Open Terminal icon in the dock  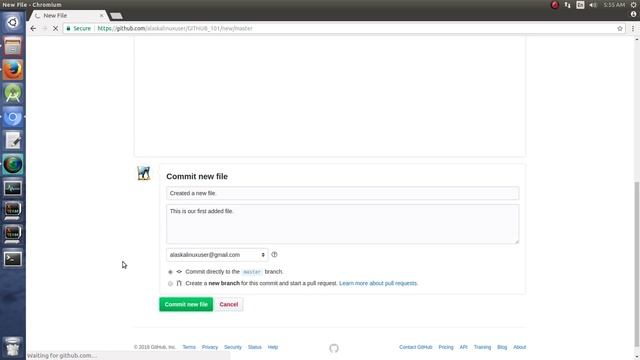(13, 259)
